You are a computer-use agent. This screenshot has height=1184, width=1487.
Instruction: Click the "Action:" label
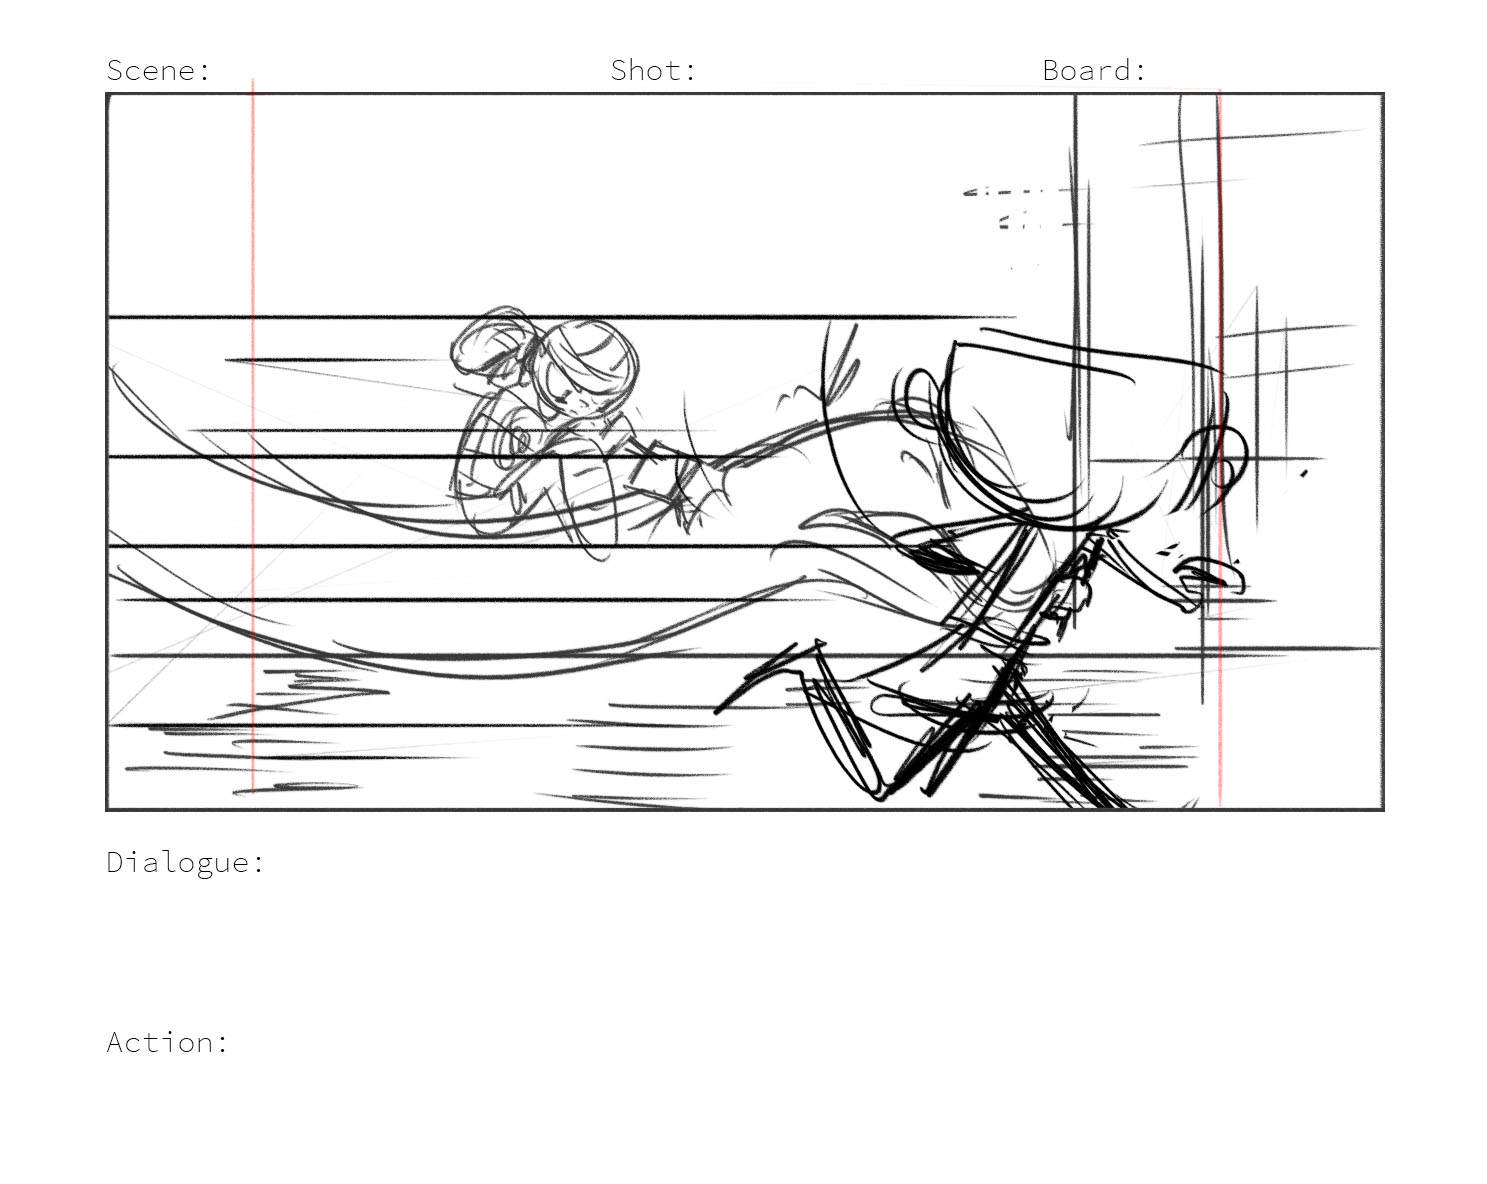coord(168,1042)
